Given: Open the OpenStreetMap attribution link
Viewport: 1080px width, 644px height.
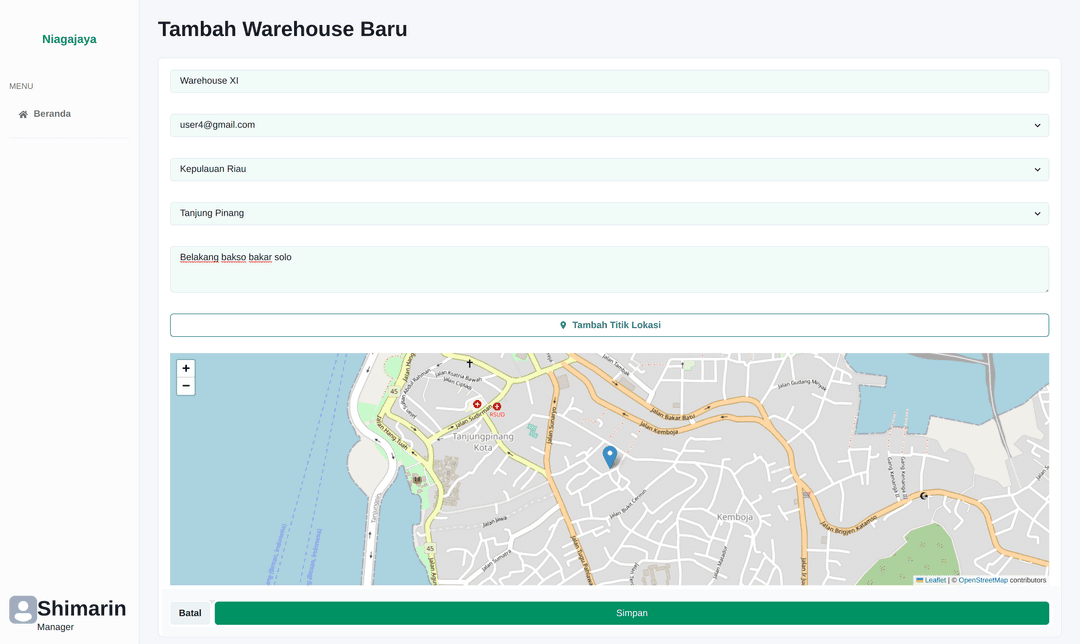Looking at the screenshot, I should tap(983, 580).
